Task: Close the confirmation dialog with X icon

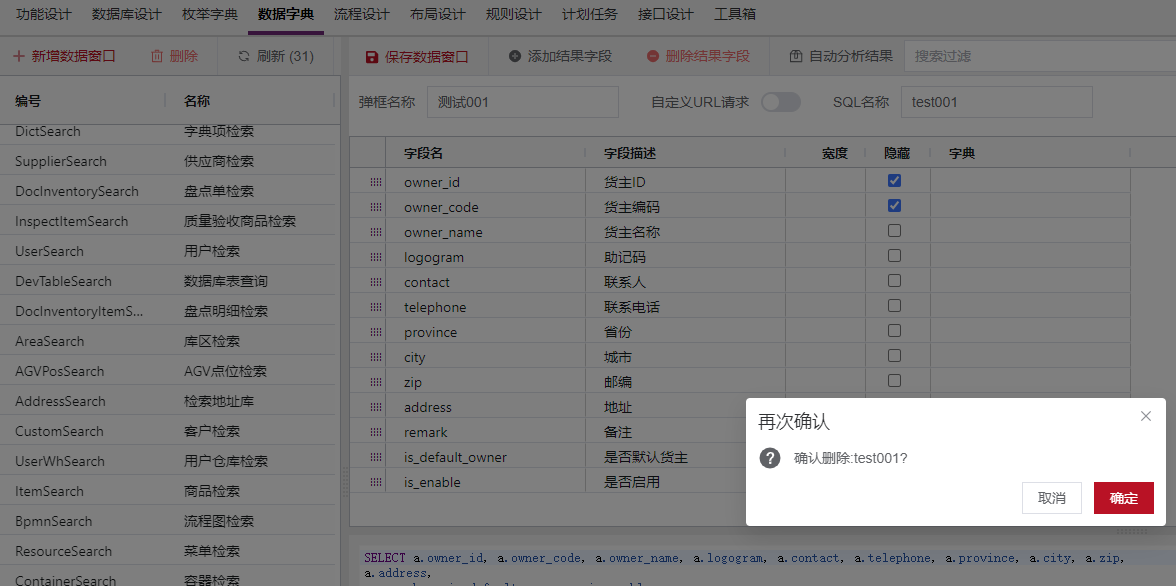Action: point(1146,416)
